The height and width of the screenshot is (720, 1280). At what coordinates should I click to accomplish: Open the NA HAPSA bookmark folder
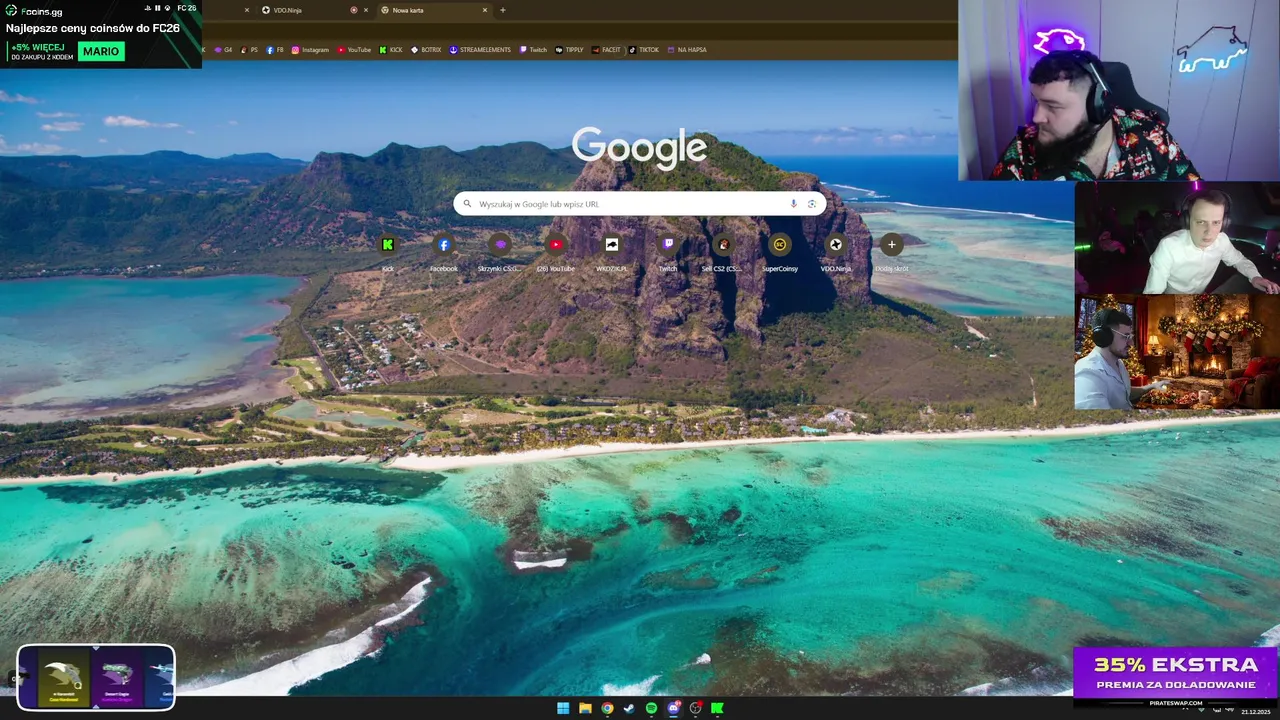click(687, 50)
